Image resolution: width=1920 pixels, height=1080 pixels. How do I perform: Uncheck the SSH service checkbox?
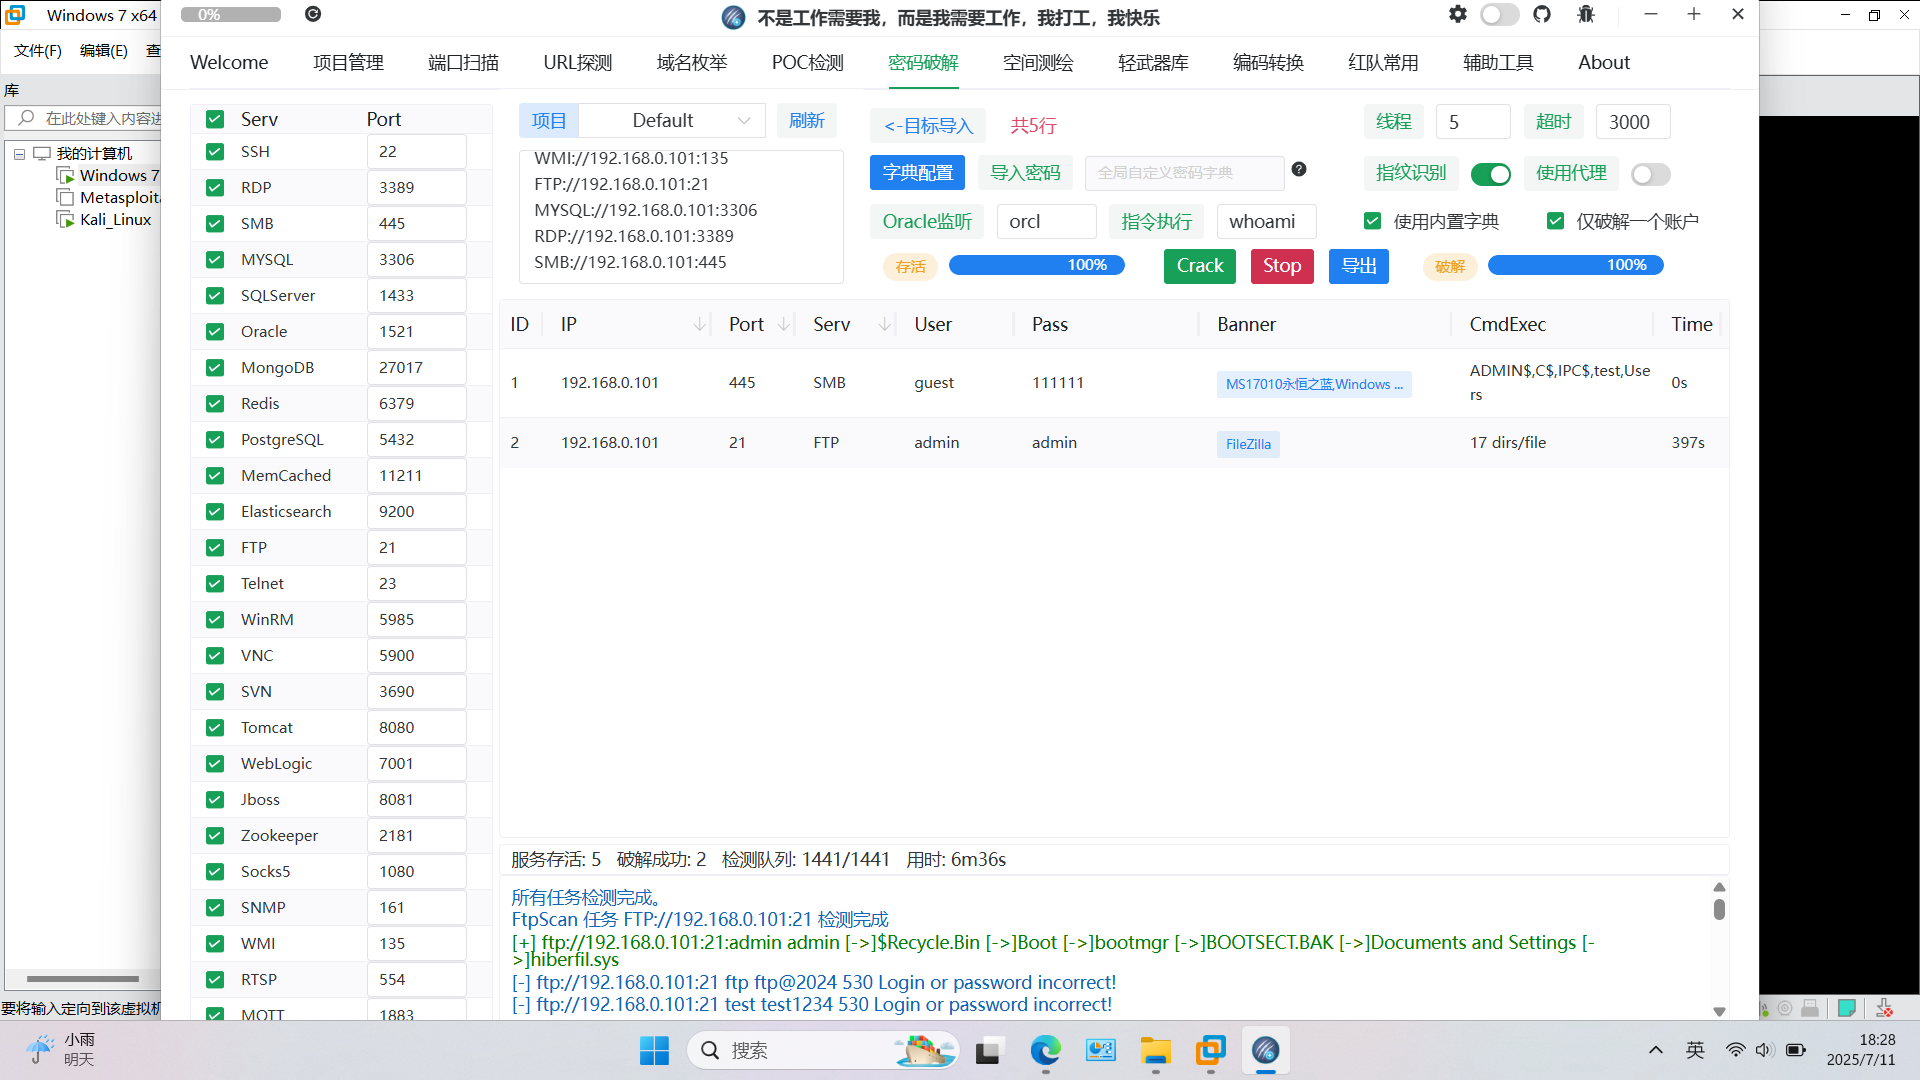214,151
